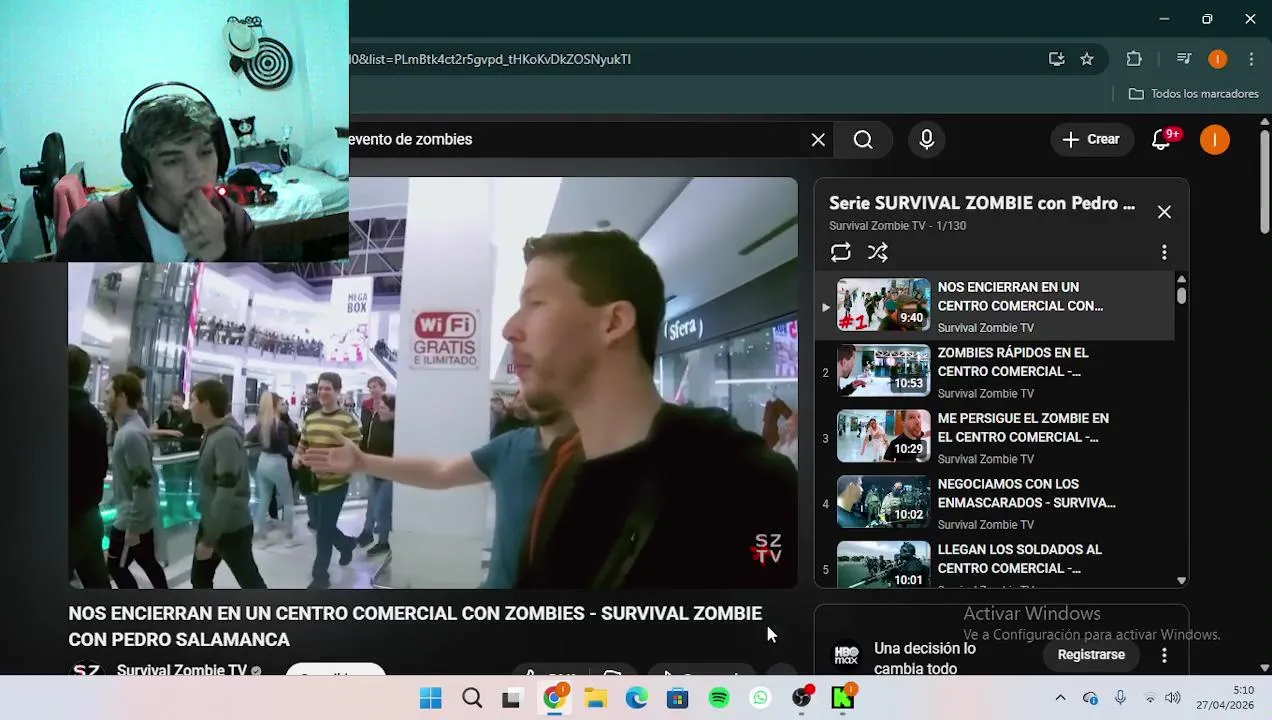Close the playlist panel with the X
1272x720 pixels.
1164,212
